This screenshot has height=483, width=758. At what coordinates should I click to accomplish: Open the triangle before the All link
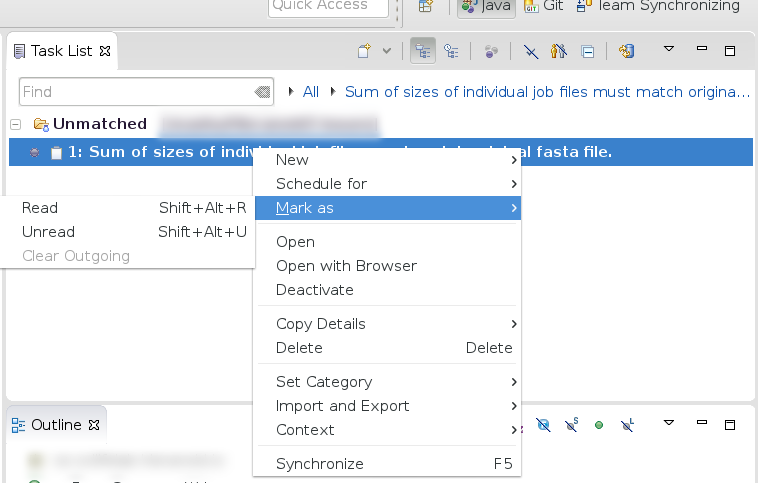[291, 91]
